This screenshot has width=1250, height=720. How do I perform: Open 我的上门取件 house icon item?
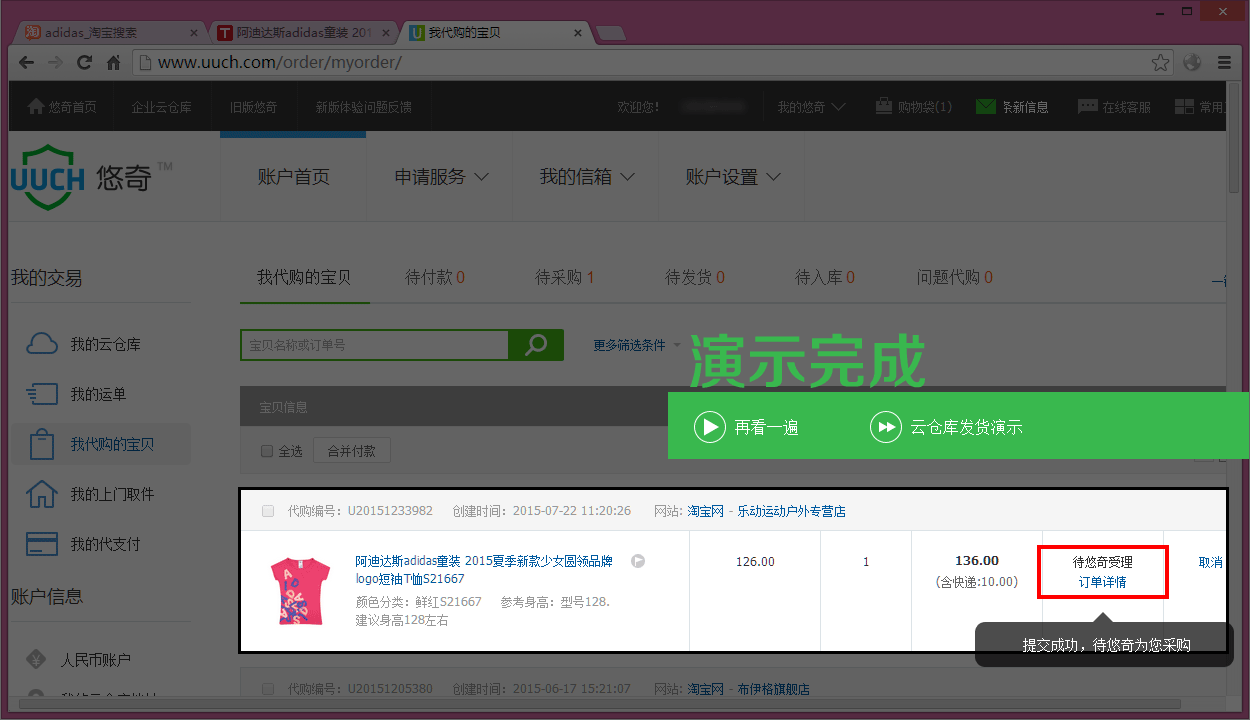click(x=90, y=494)
